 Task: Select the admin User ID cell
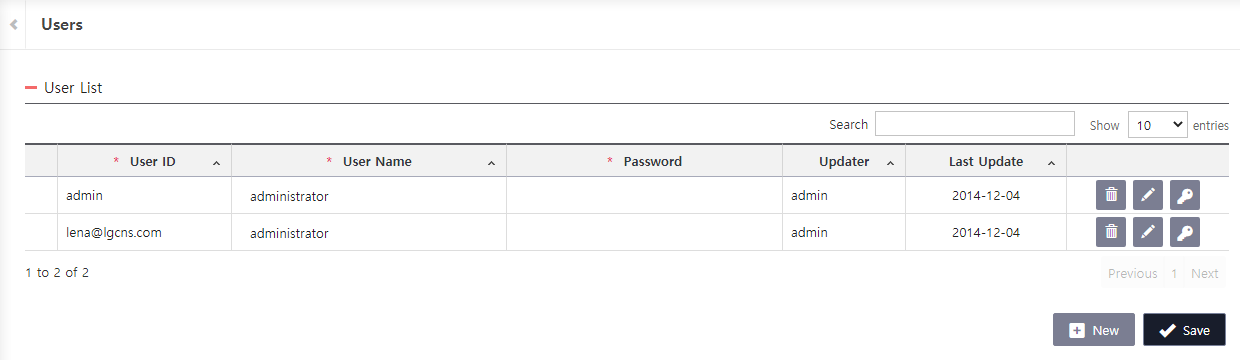[144, 196]
